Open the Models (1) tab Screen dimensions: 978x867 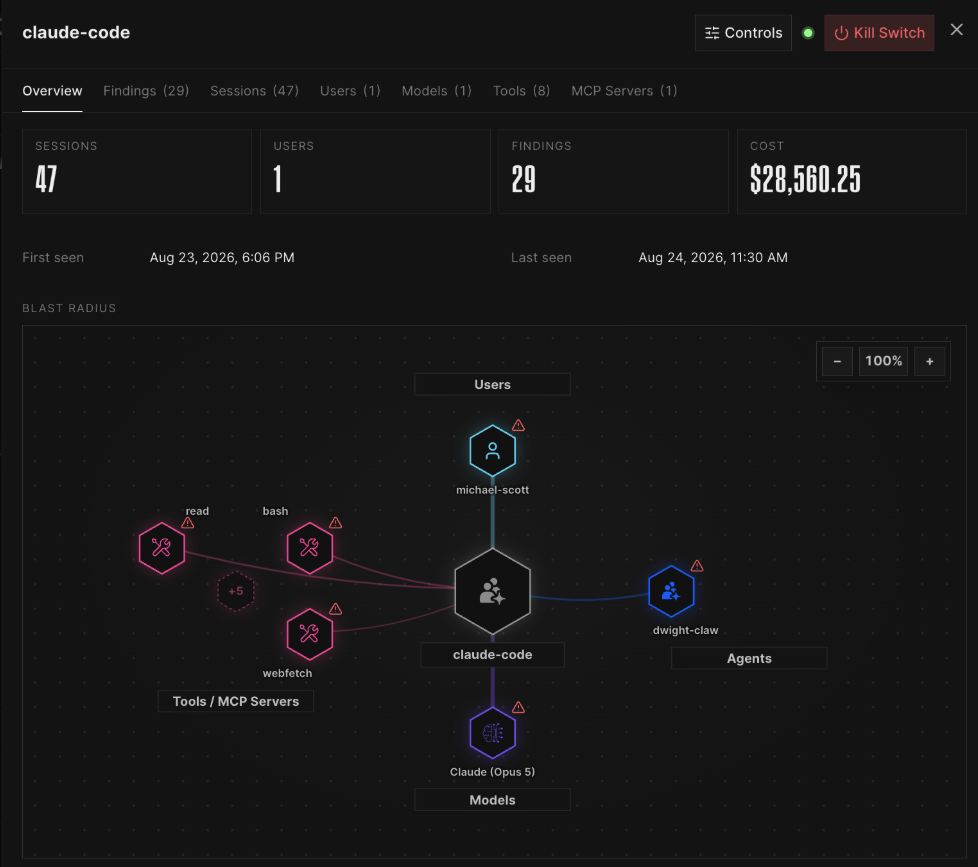(437, 91)
